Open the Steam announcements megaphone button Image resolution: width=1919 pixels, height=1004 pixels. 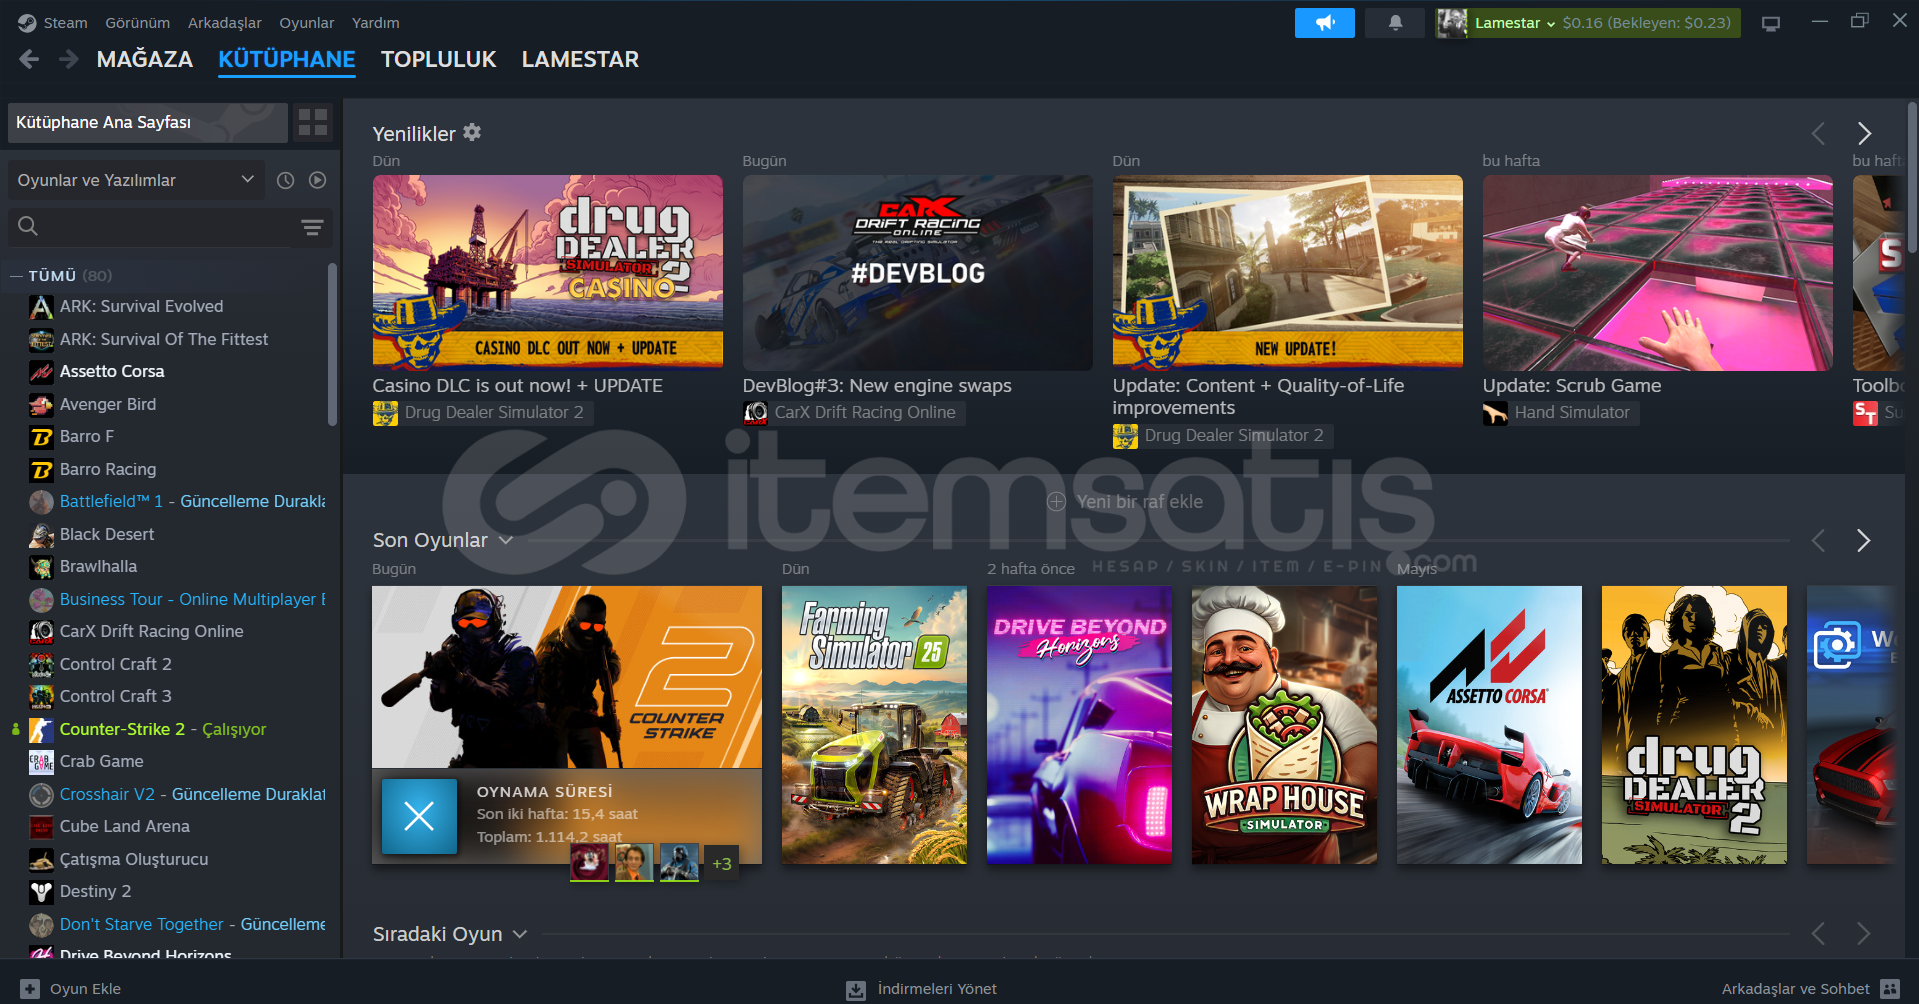click(x=1324, y=23)
